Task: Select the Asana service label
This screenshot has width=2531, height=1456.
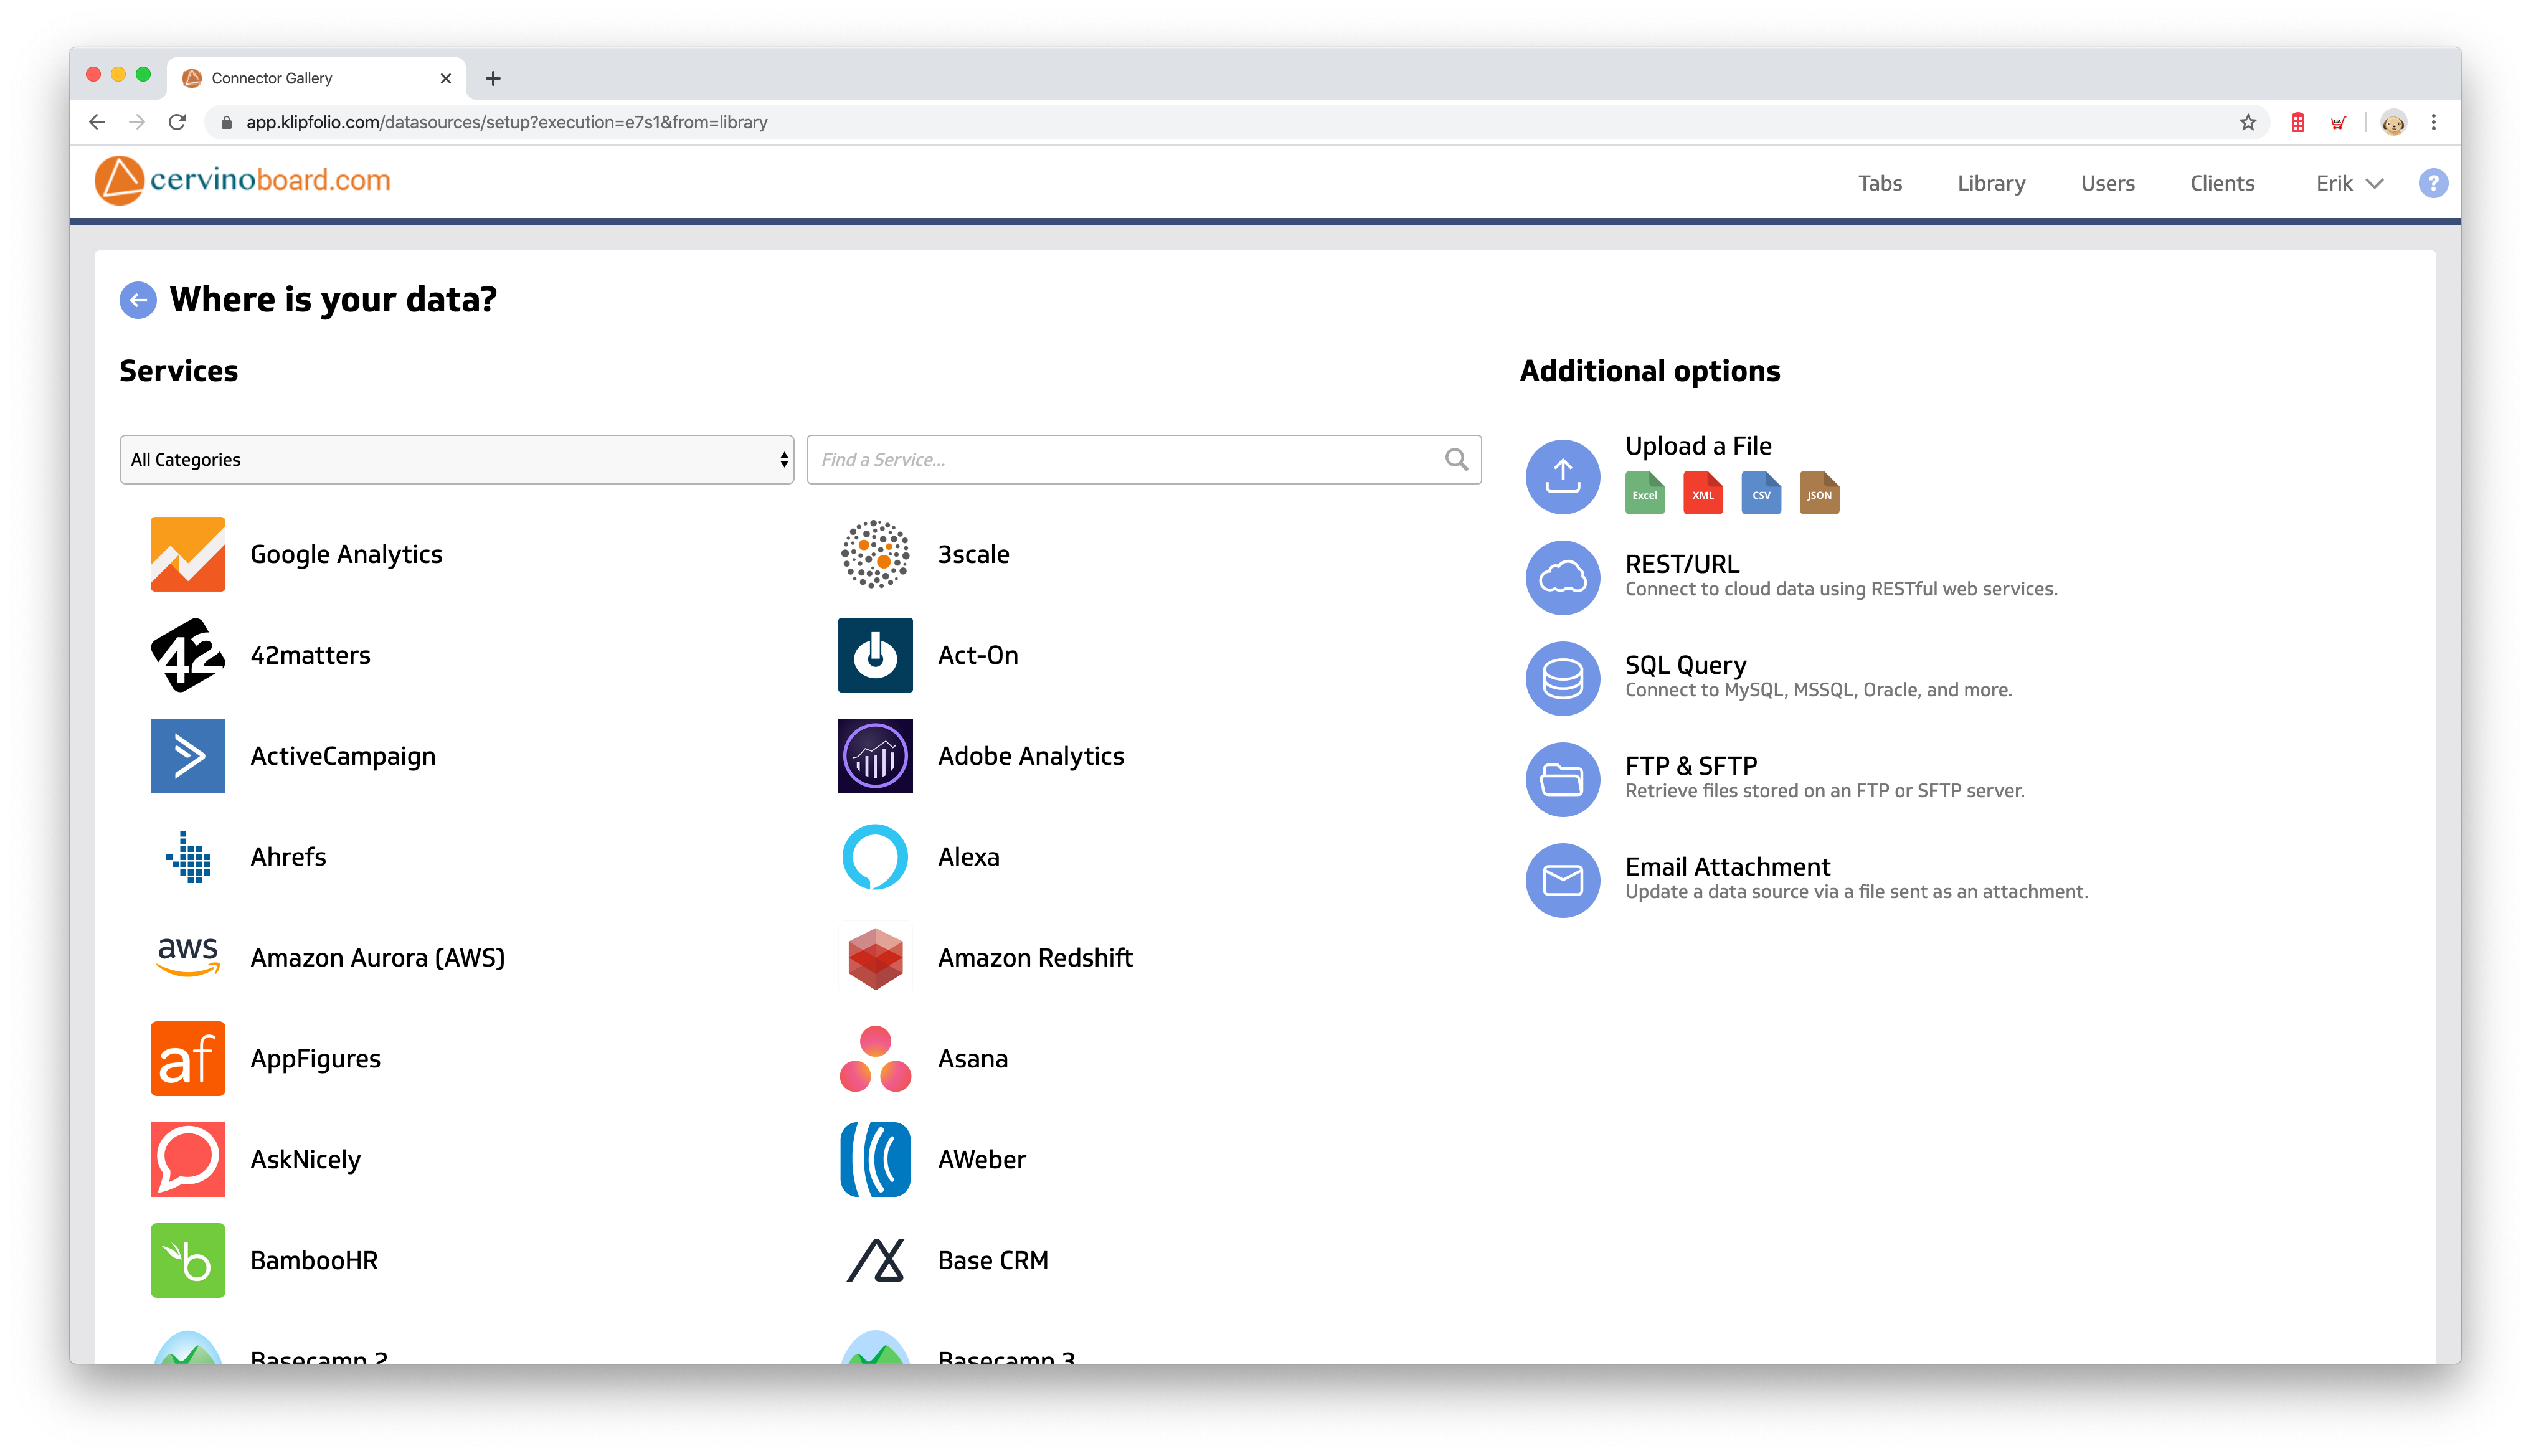Action: click(972, 1058)
